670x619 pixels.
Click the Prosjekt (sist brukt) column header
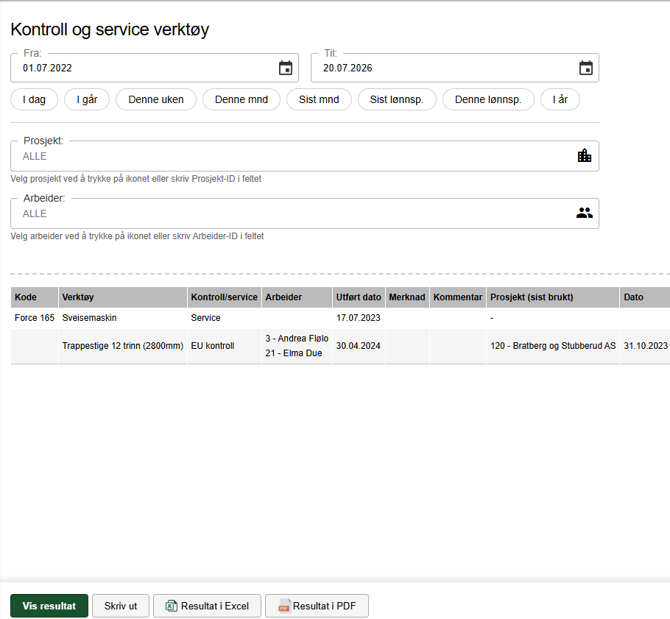click(x=553, y=297)
